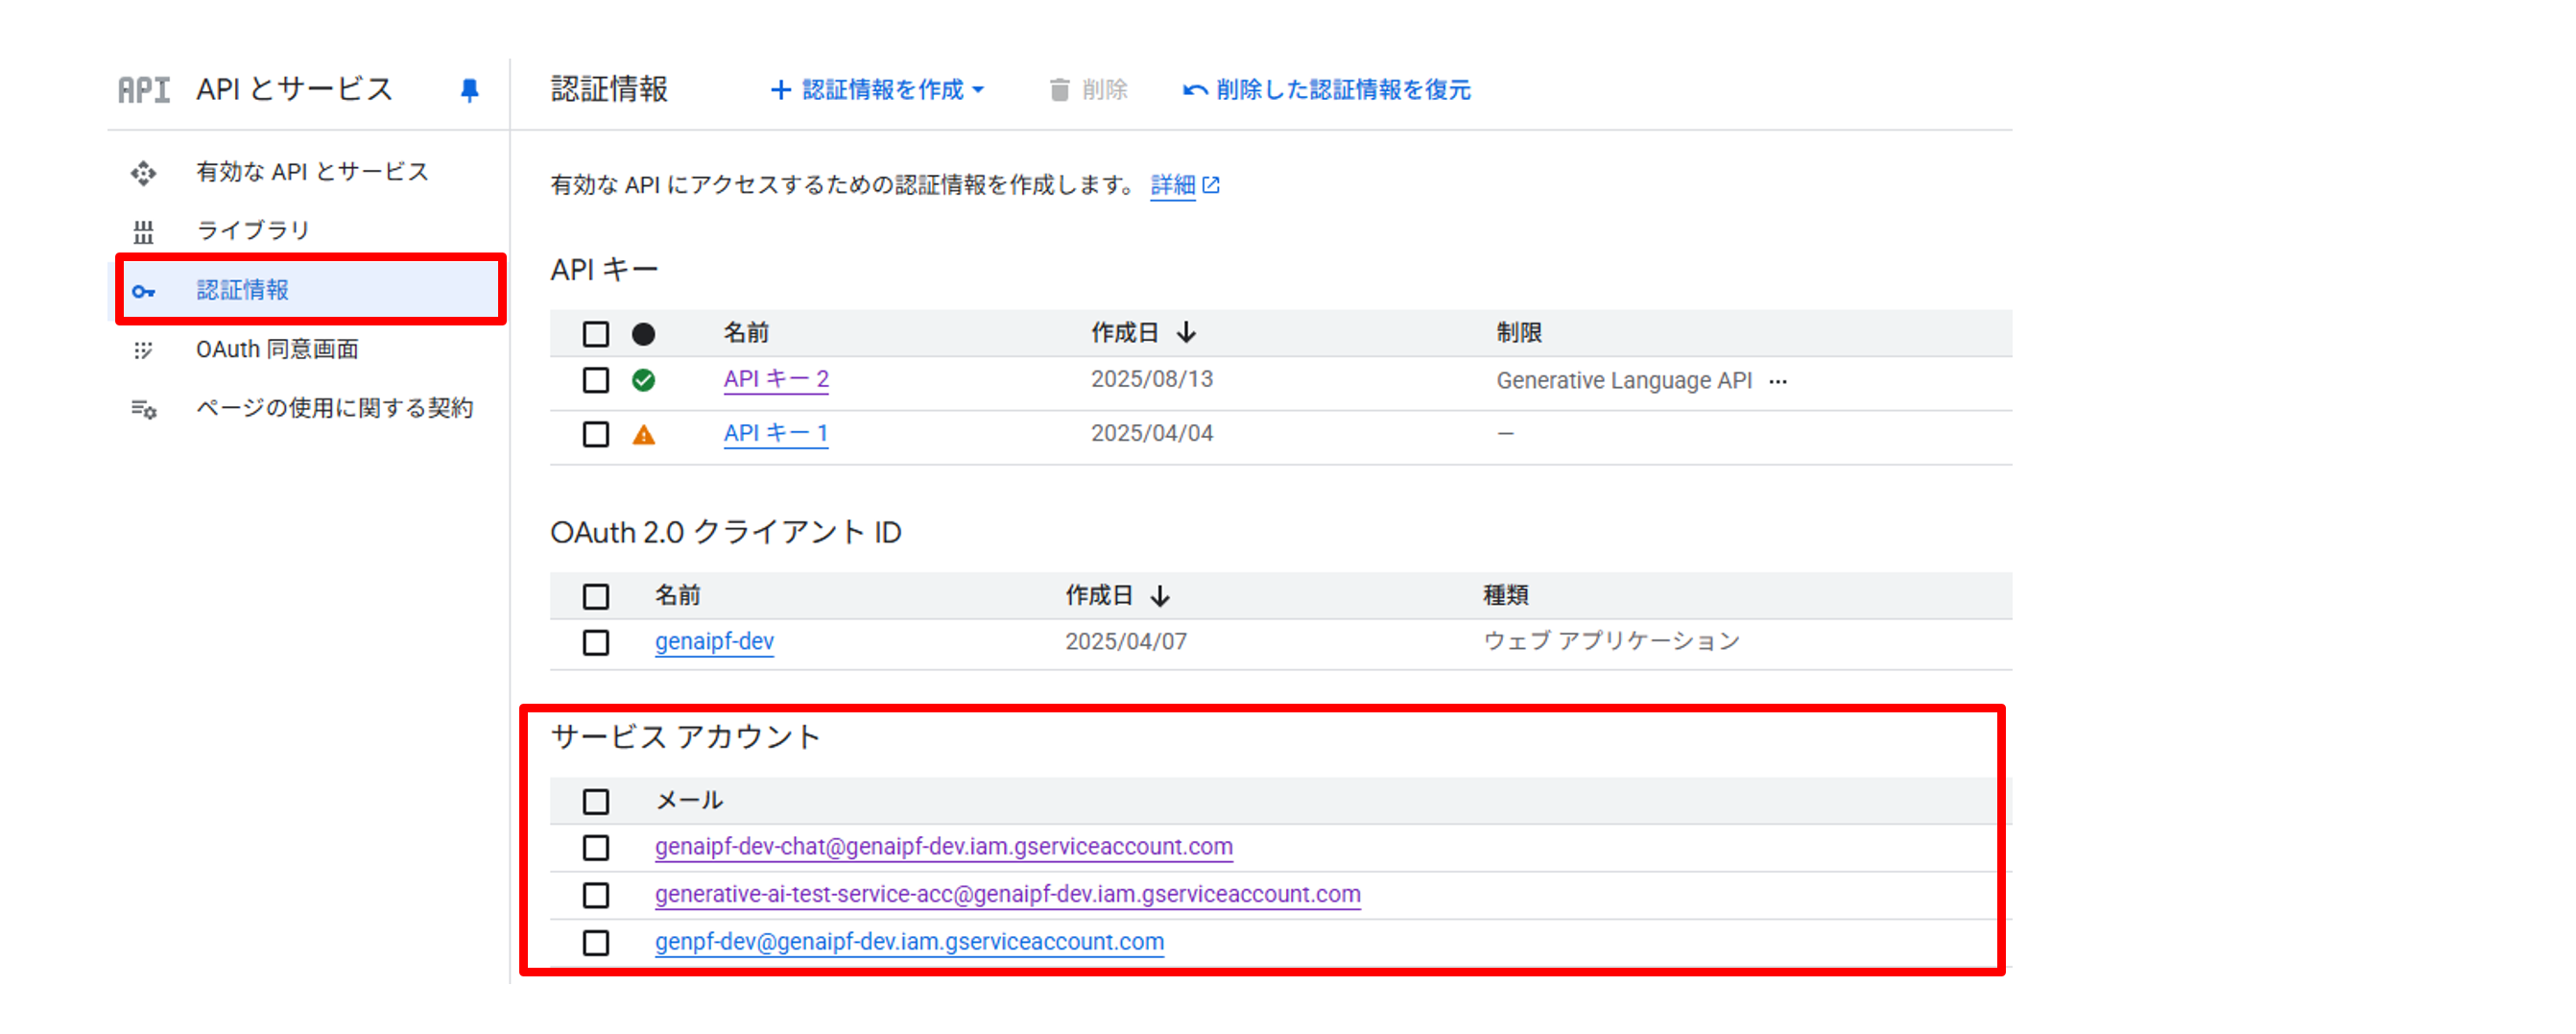Check the API キー 2 row checkbox

click(596, 380)
